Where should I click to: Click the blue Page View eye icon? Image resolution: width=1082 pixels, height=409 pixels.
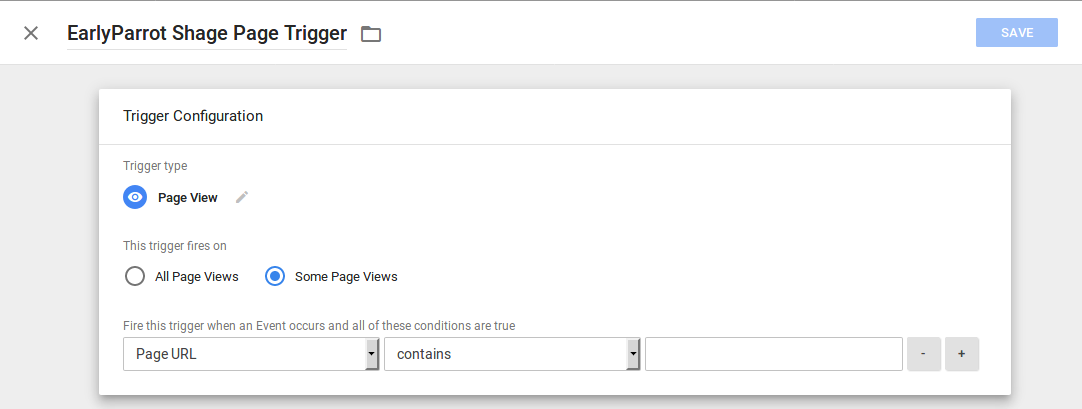[135, 197]
